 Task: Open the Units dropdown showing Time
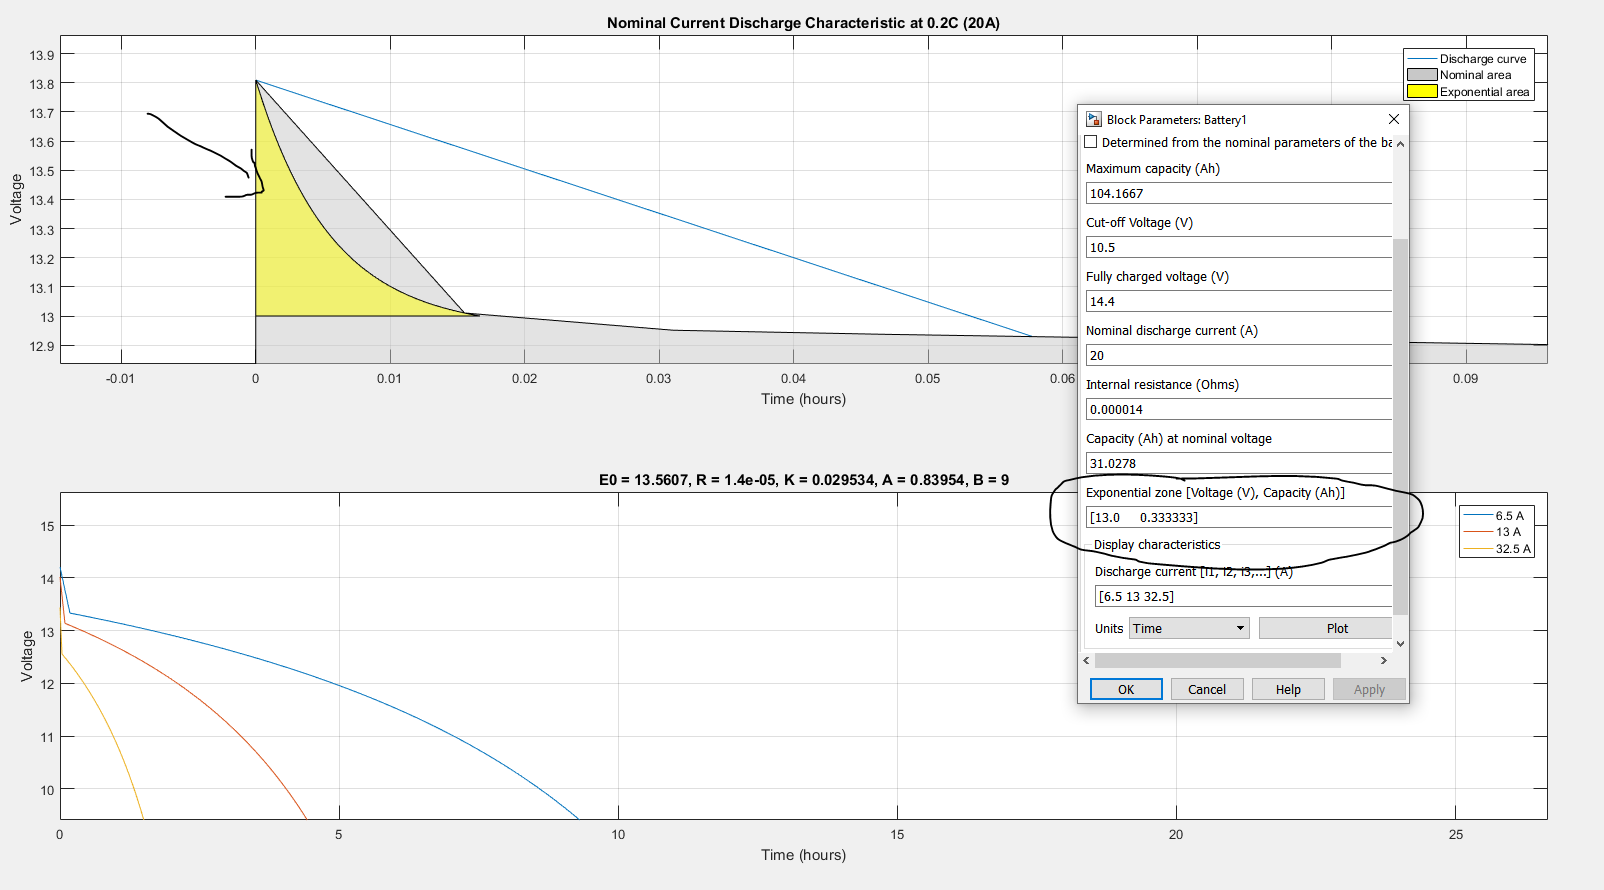point(1189,628)
